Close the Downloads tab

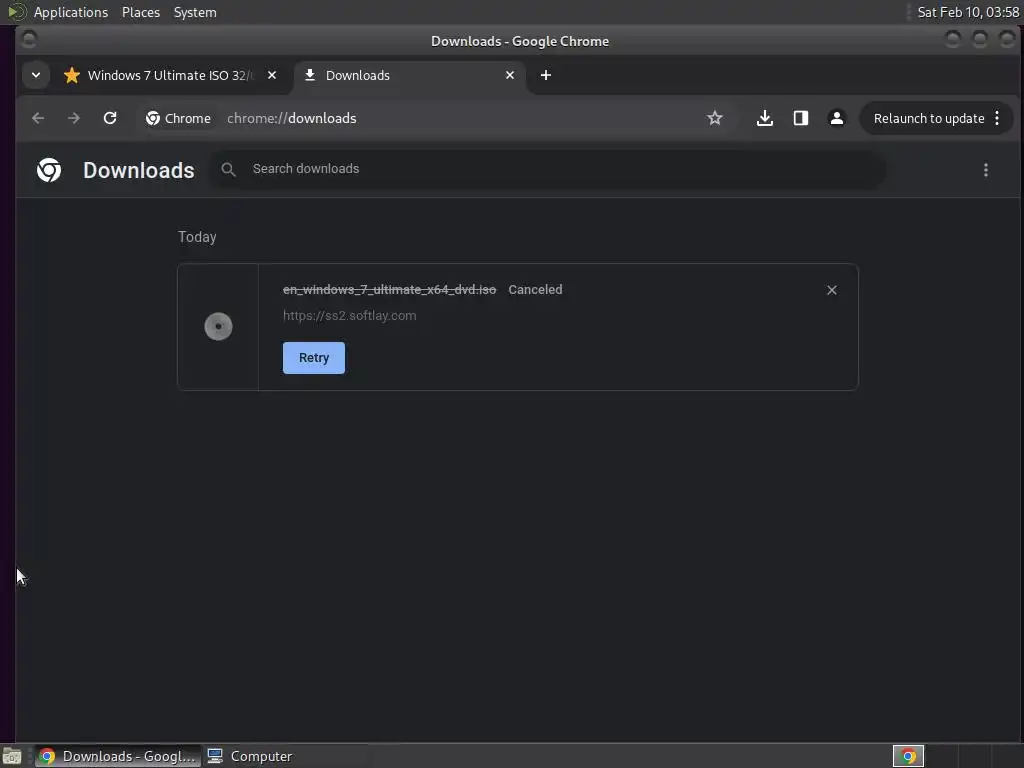[510, 75]
